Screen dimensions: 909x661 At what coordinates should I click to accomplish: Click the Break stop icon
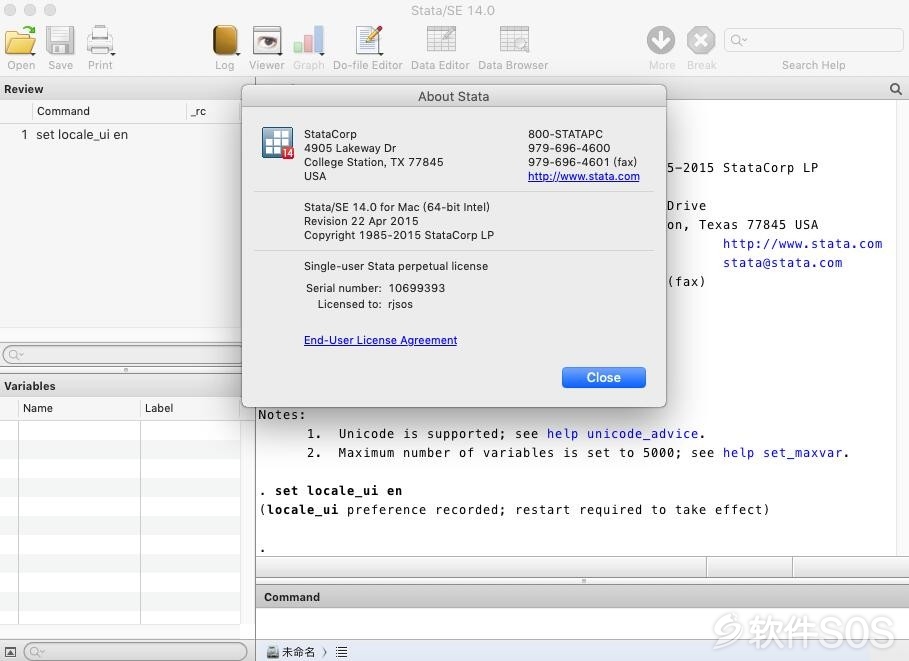point(701,41)
